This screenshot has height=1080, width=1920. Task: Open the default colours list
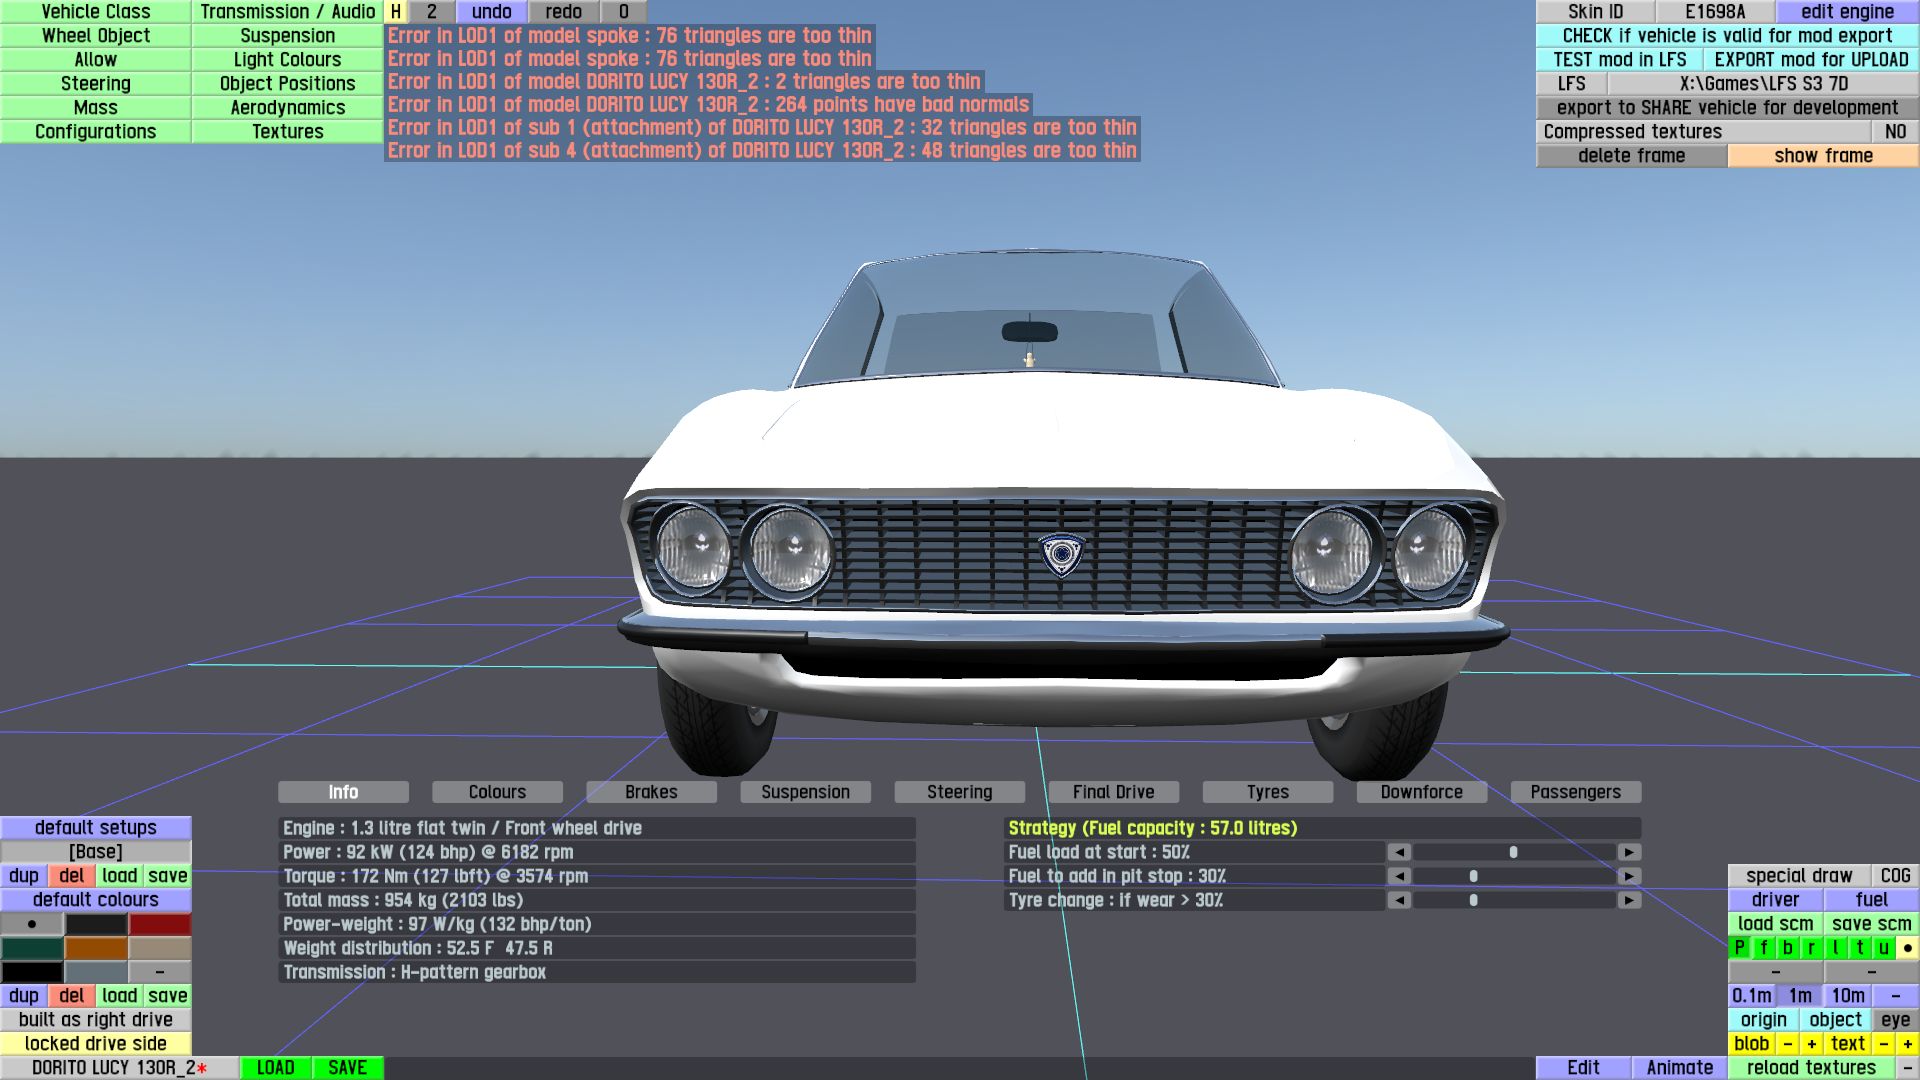(96, 900)
